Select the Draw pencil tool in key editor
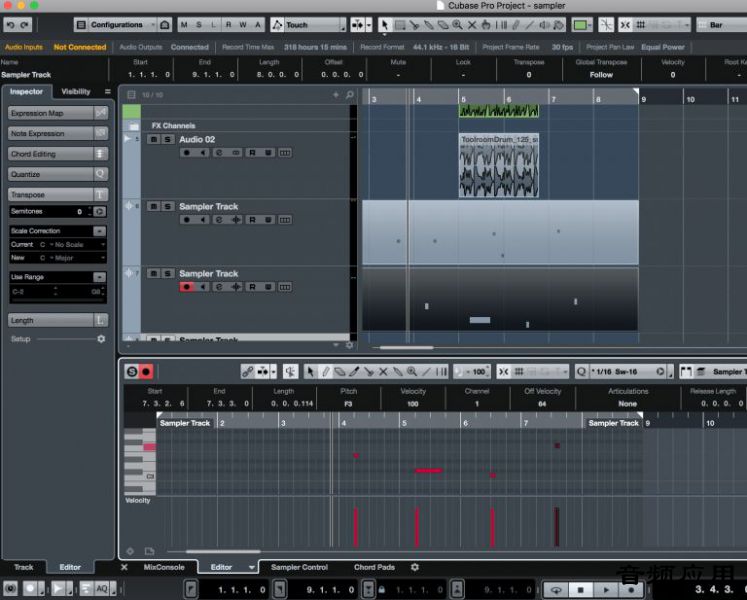The height and width of the screenshot is (600, 747). pyautogui.click(x=325, y=372)
